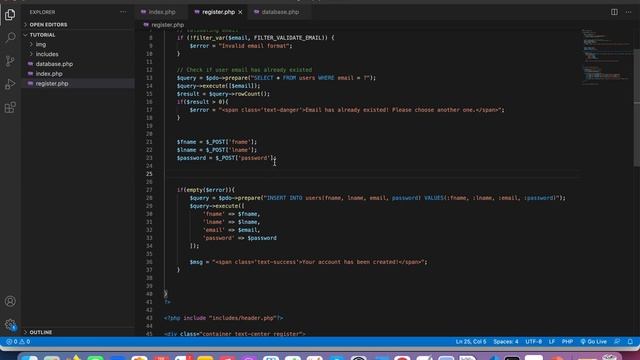Expand the Outline section
The width and height of the screenshot is (640, 360).
tap(78, 332)
